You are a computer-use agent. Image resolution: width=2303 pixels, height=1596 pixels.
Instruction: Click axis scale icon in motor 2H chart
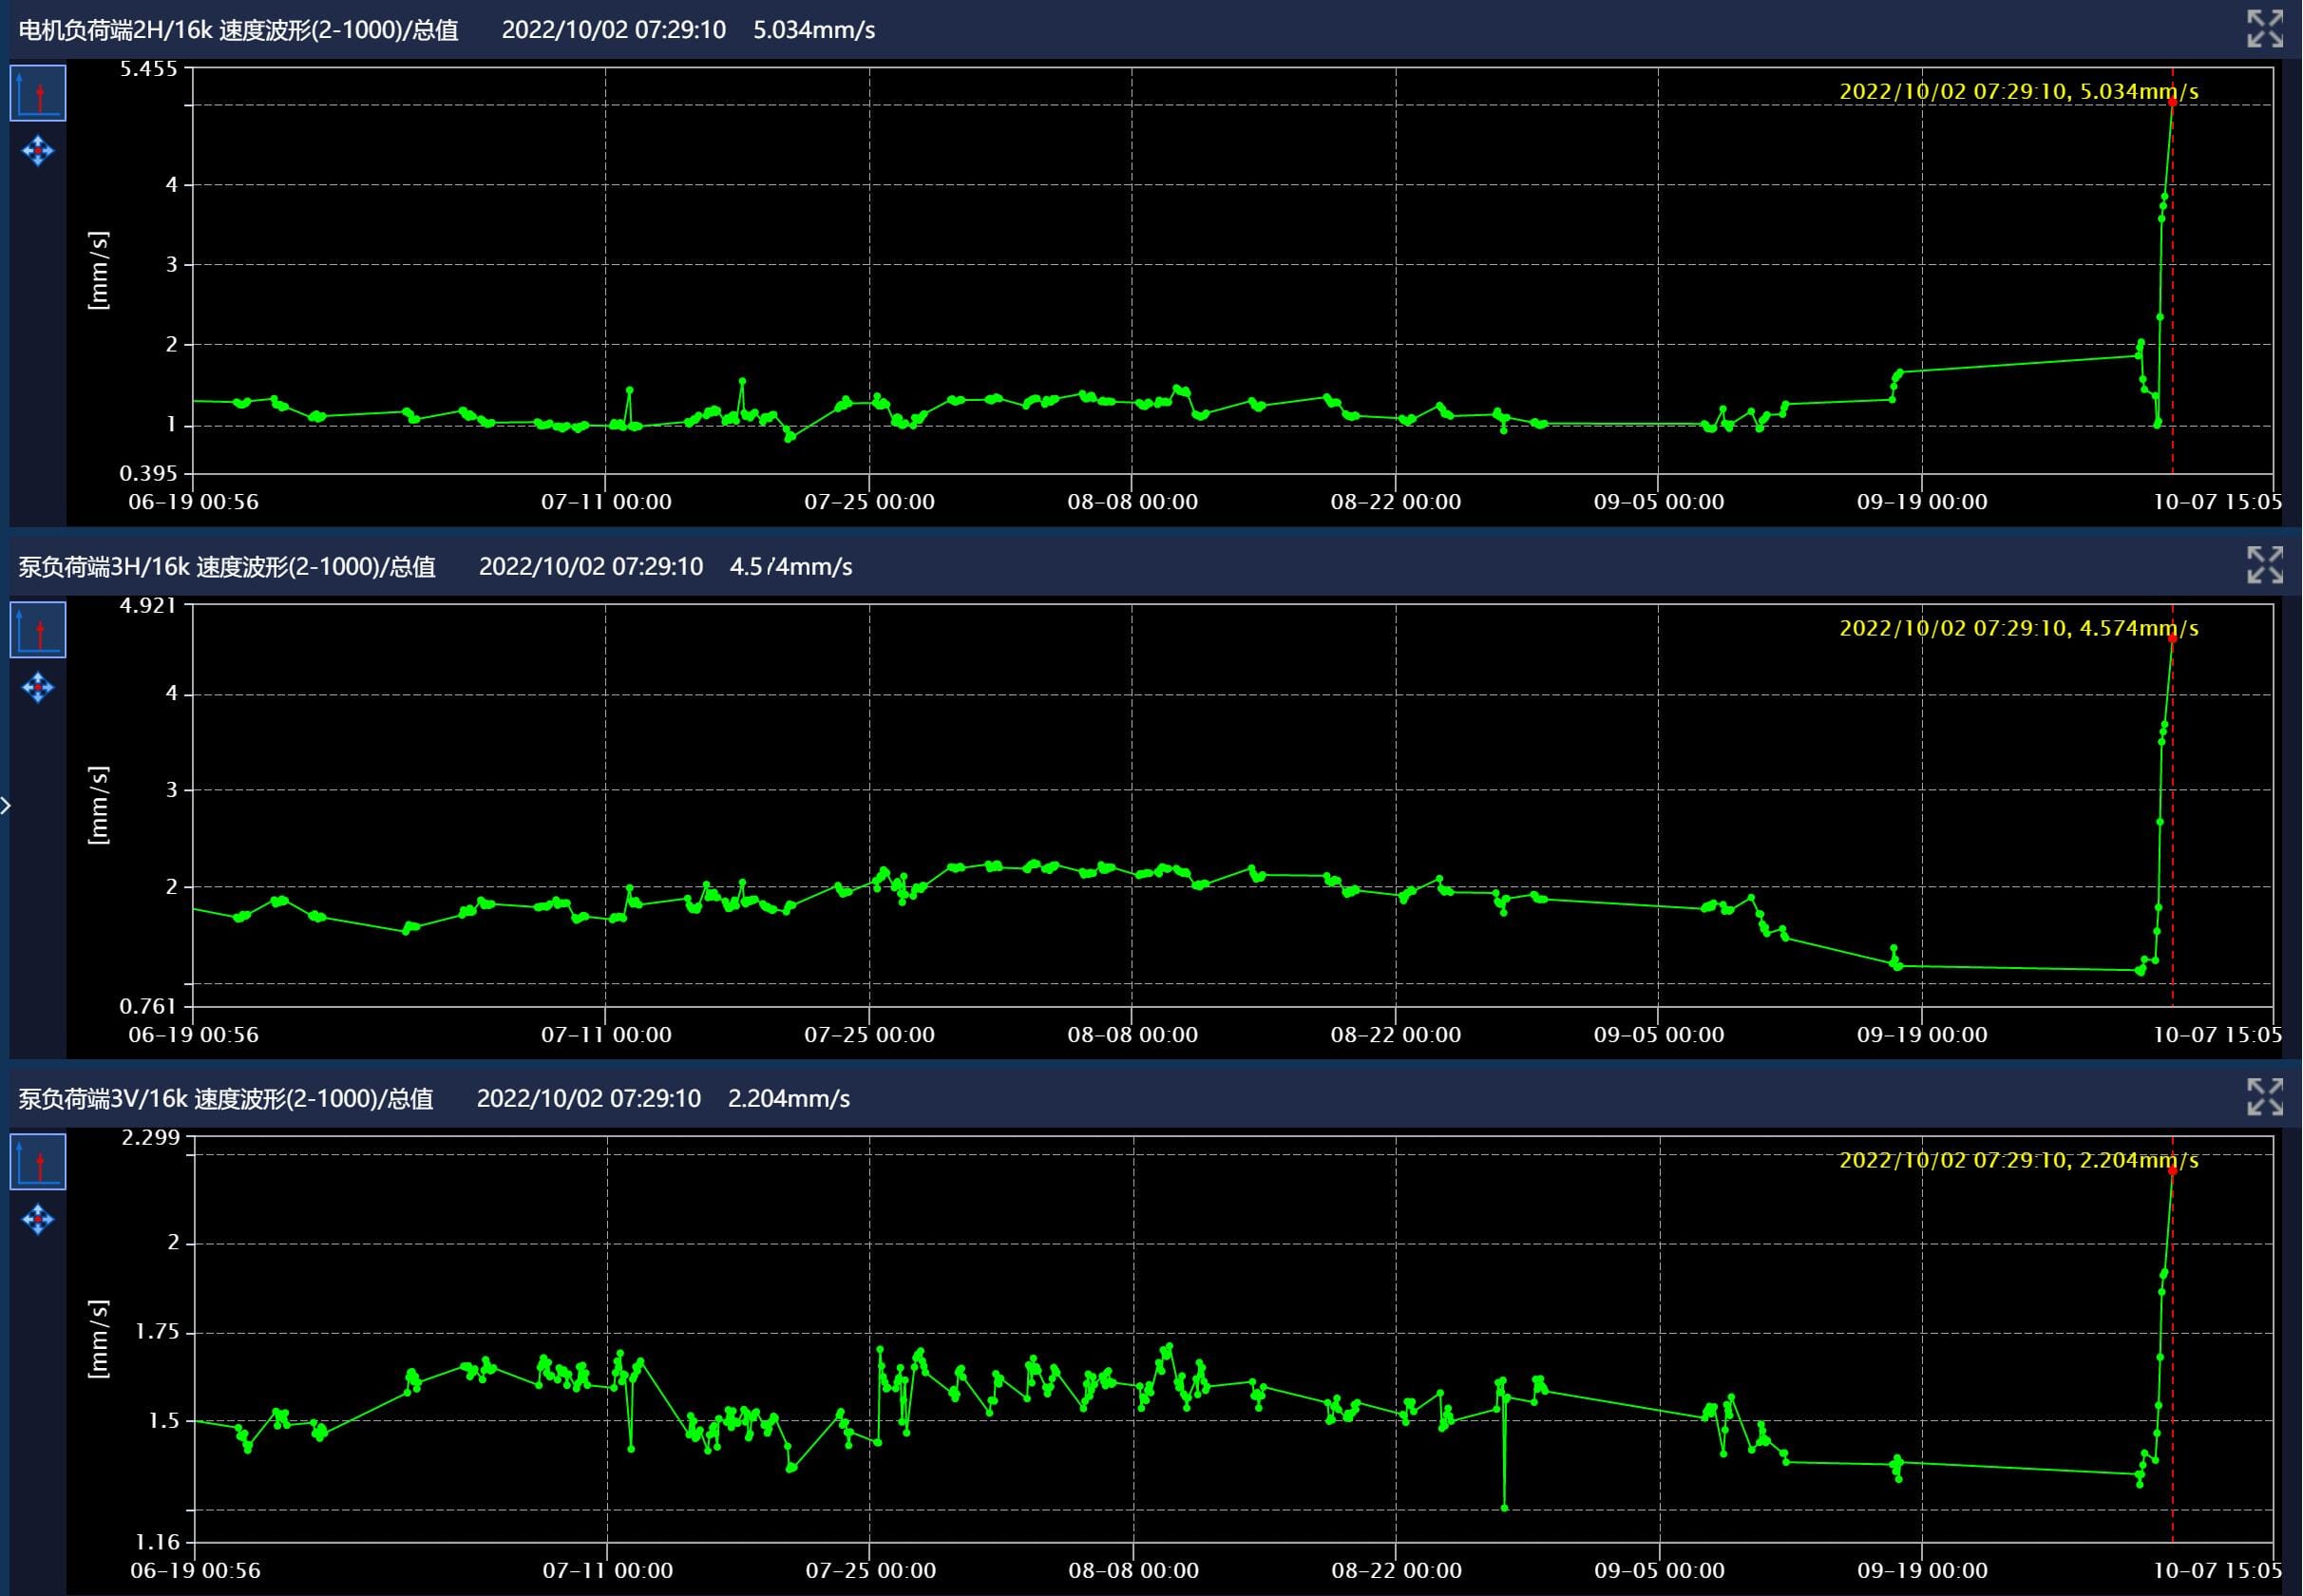pyautogui.click(x=38, y=93)
